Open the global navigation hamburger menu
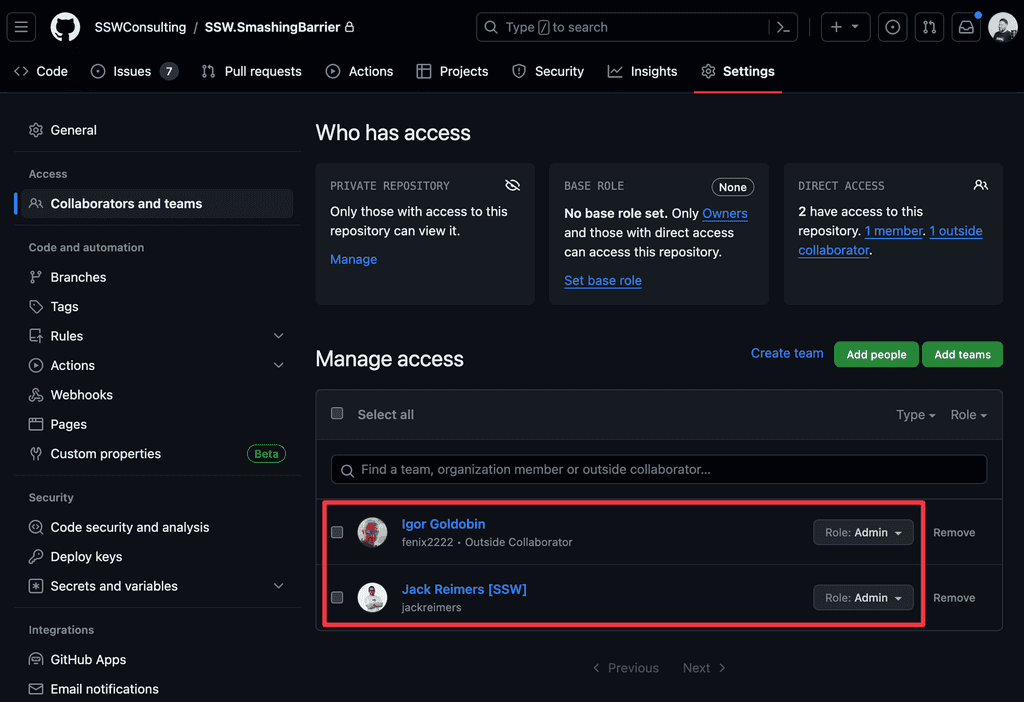This screenshot has width=1024, height=702. [21, 27]
